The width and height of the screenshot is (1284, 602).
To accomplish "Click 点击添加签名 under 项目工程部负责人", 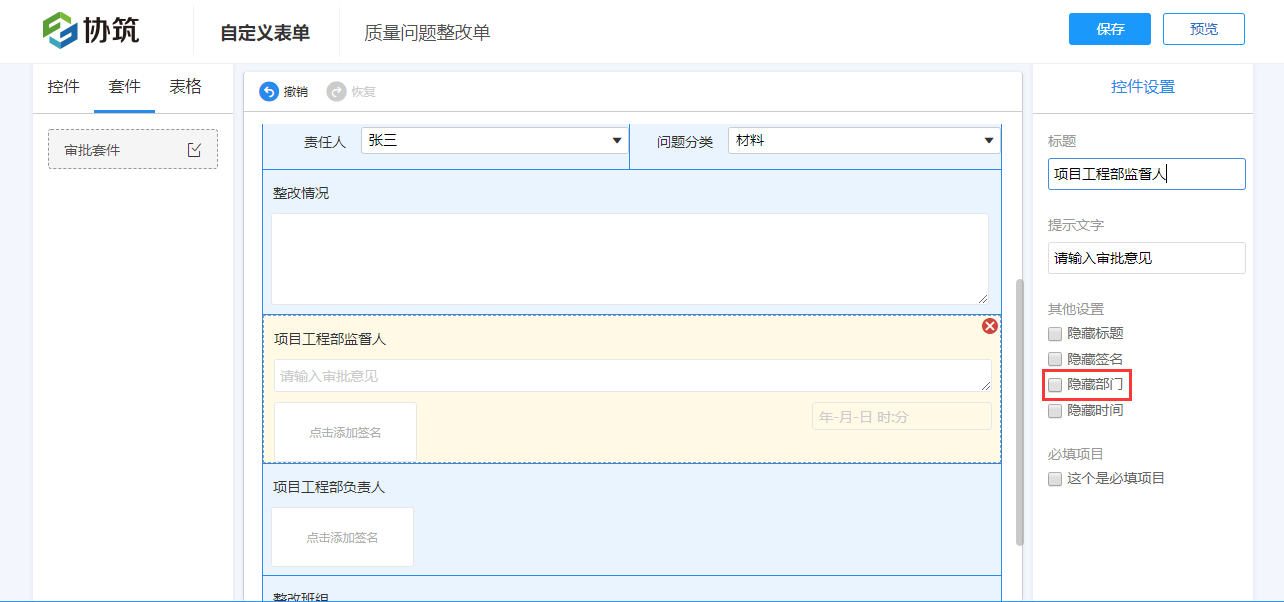I will (x=342, y=537).
